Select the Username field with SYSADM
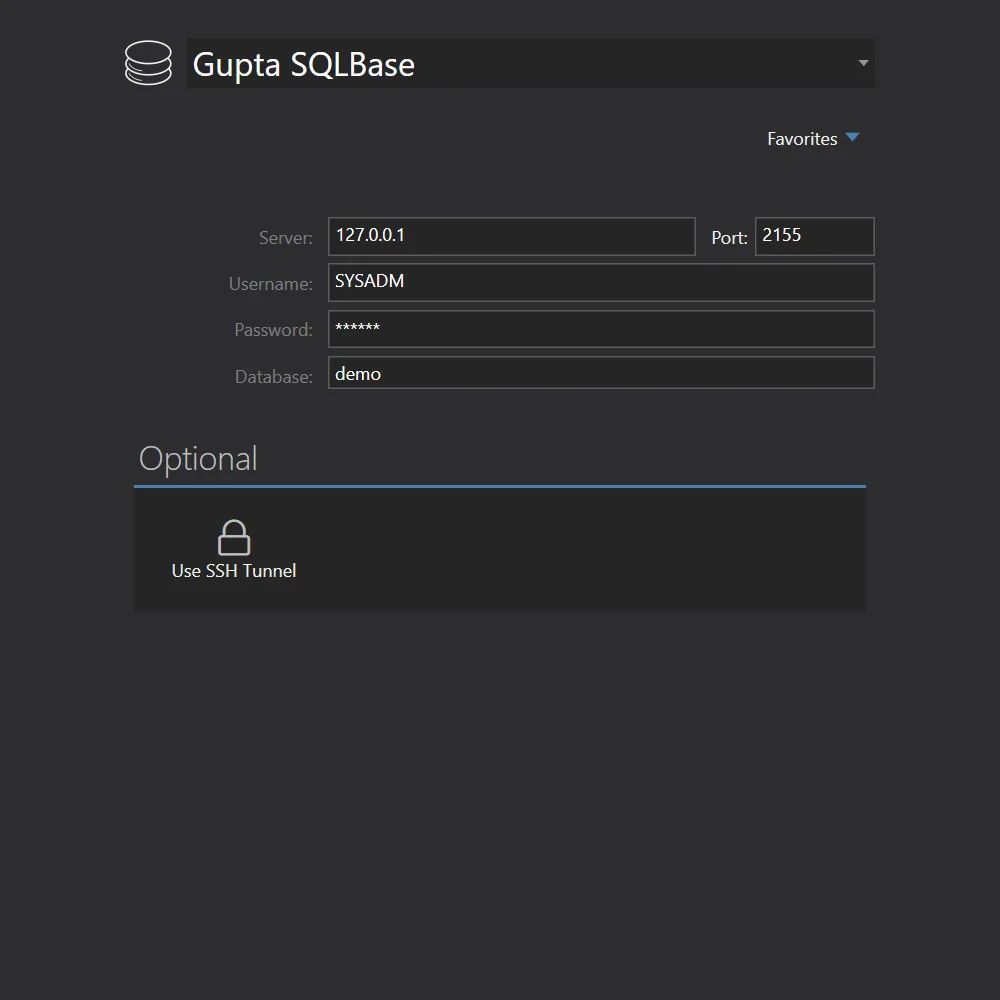This screenshot has width=1000, height=1000. coord(601,282)
